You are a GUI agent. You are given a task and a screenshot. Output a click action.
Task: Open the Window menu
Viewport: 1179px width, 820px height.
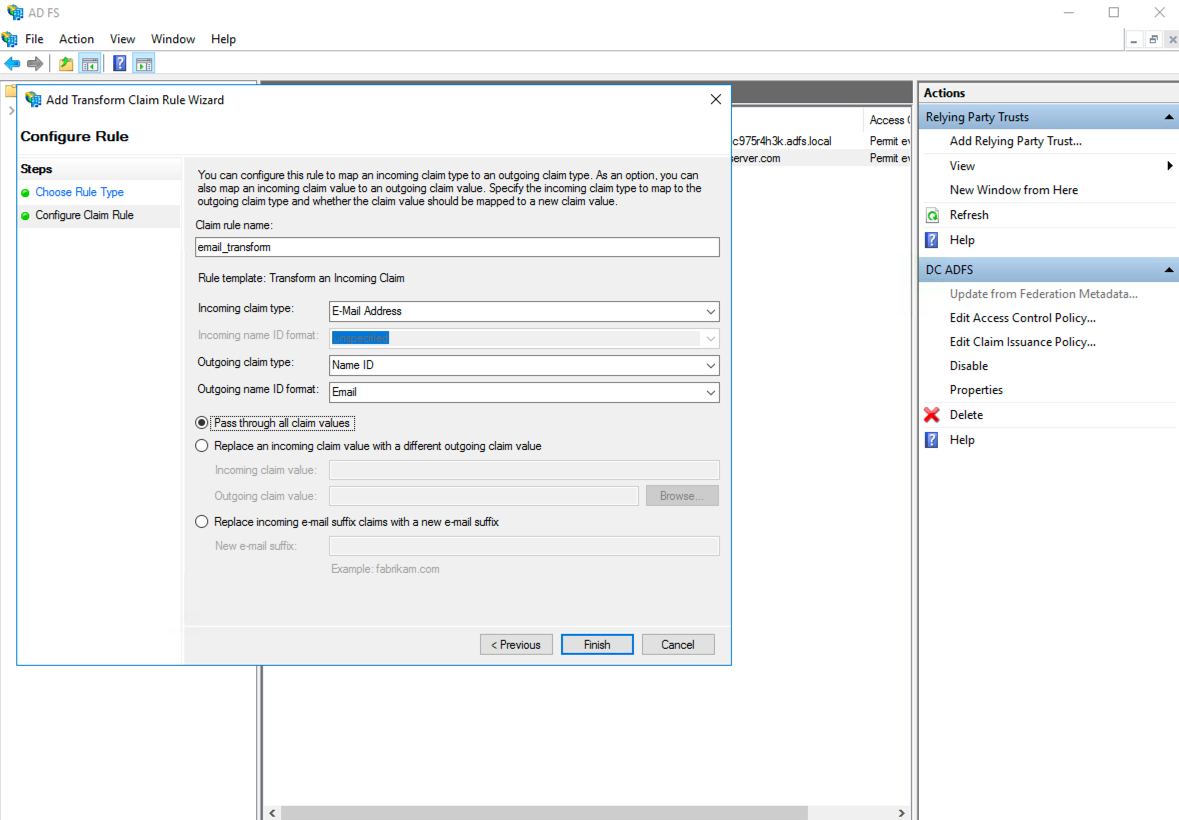(x=172, y=39)
